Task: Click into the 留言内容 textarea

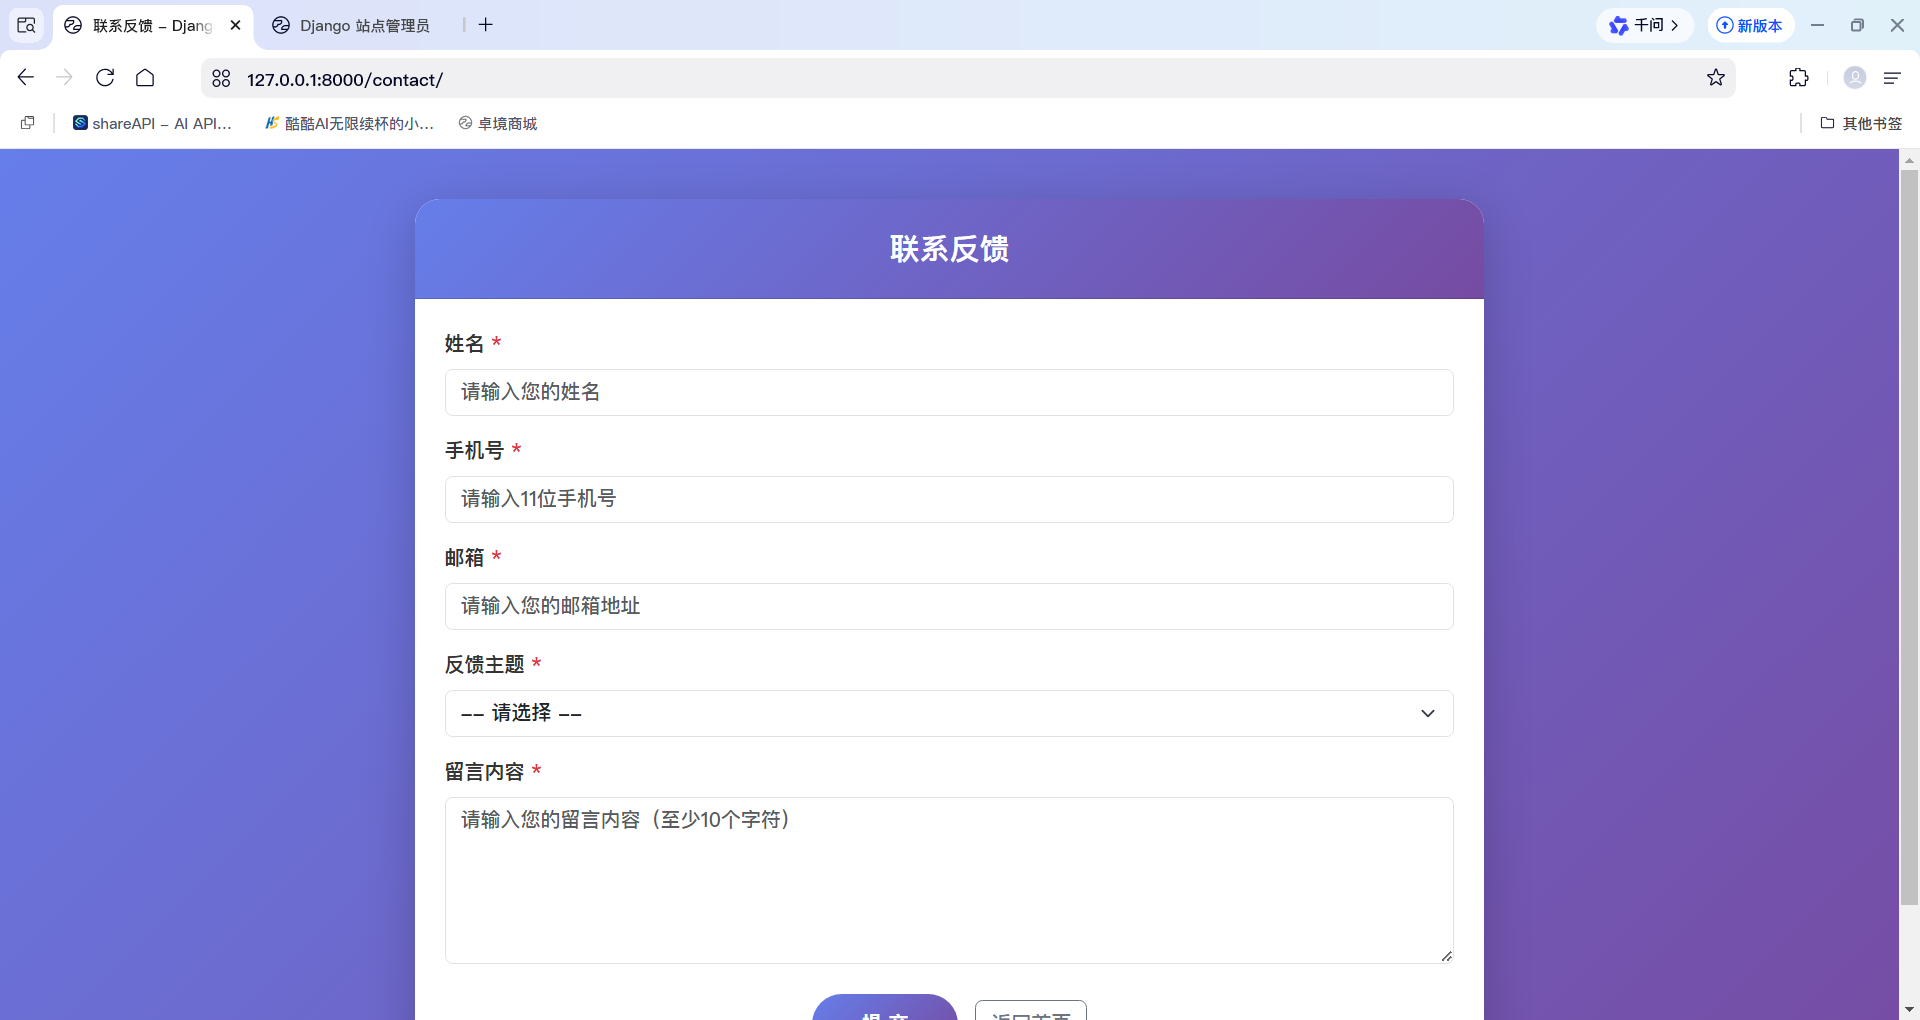Action: point(949,880)
